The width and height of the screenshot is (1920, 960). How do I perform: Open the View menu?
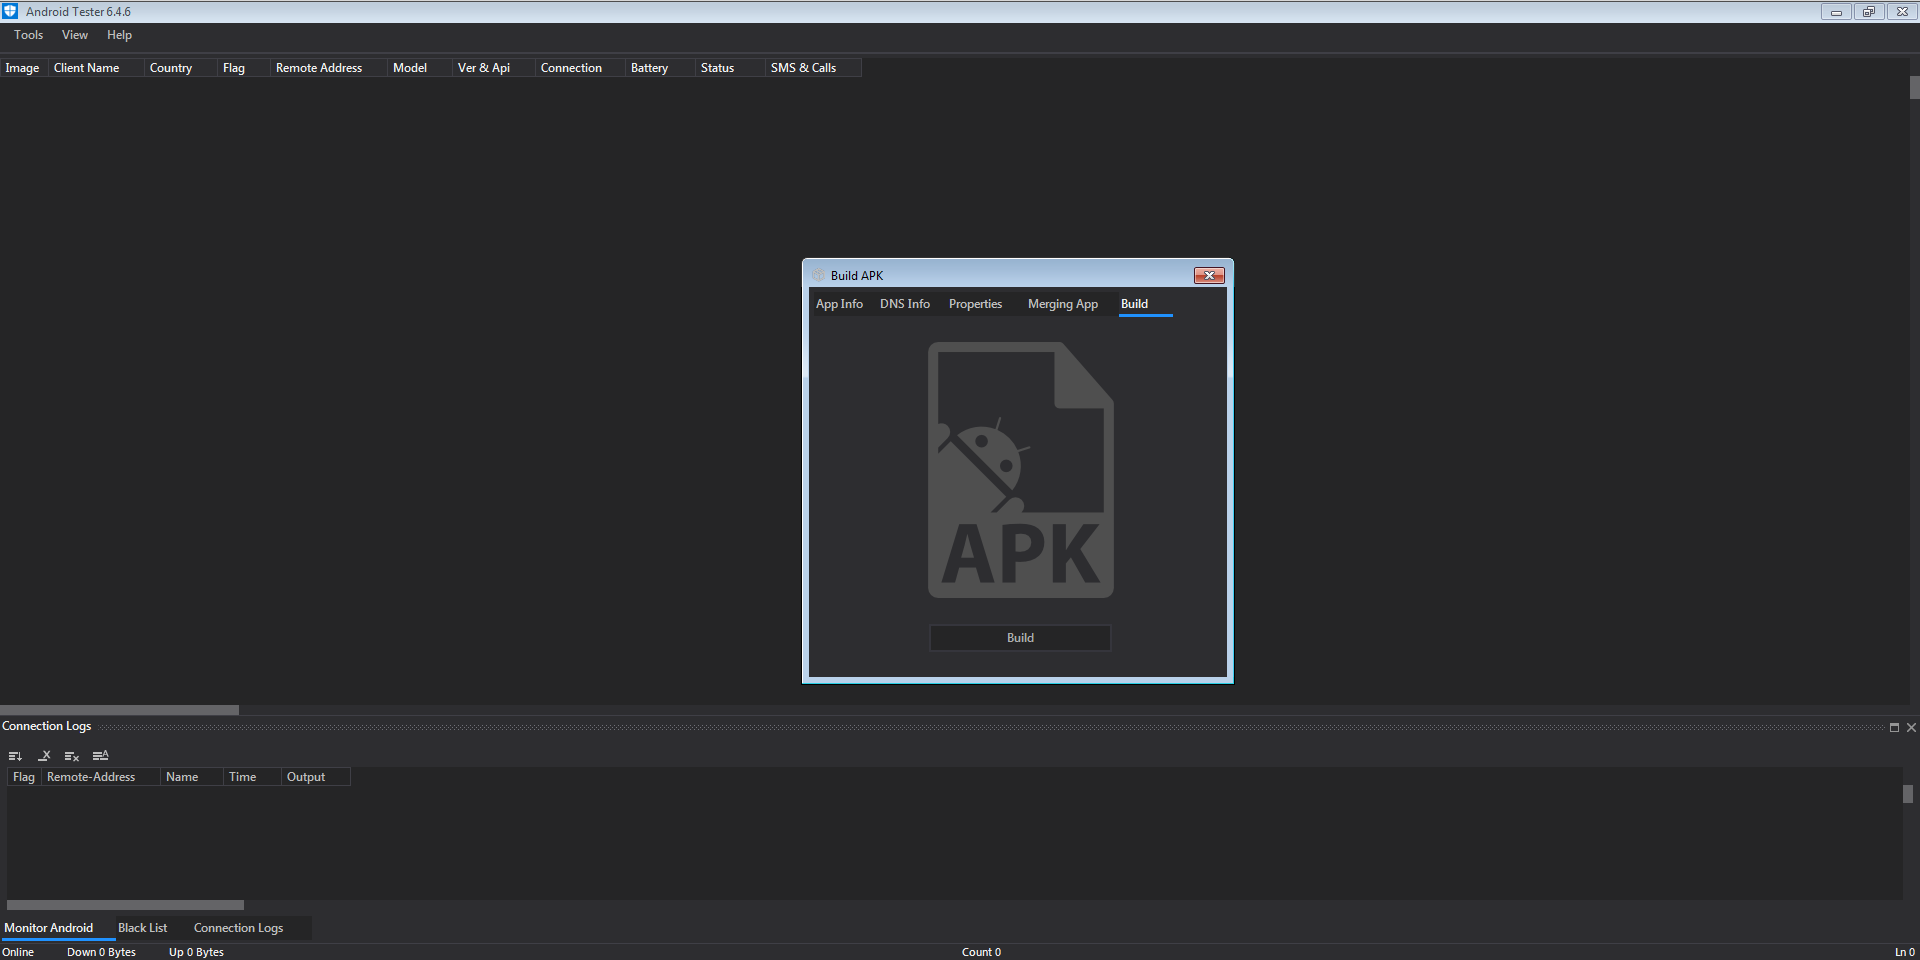[75, 35]
